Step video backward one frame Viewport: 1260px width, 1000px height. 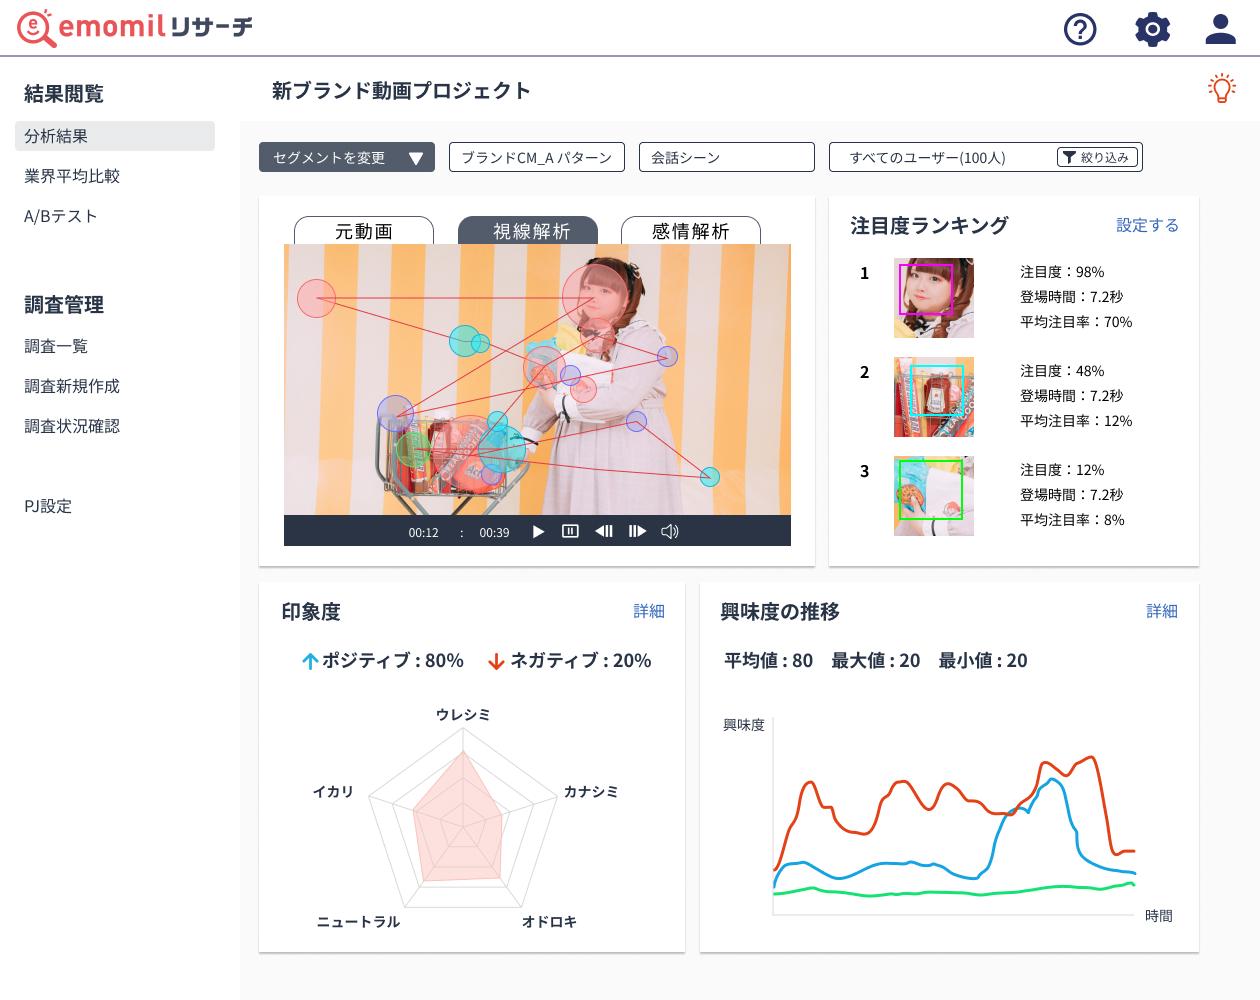click(604, 531)
